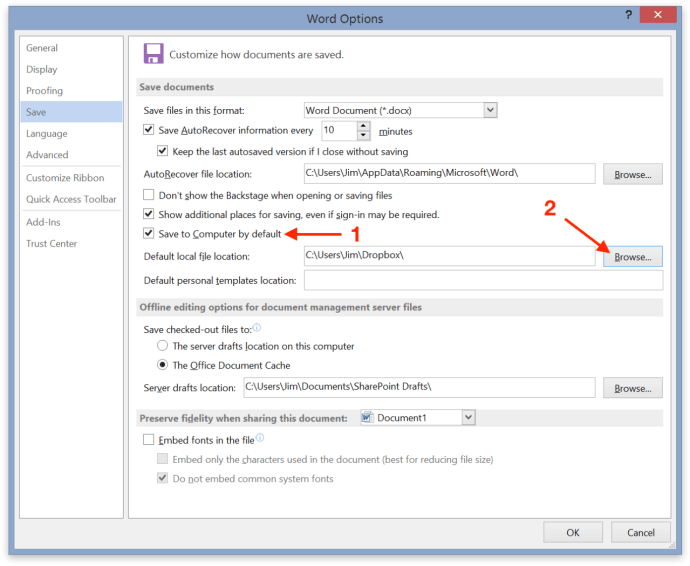This screenshot has height=566, width=690.
Task: Click the help question mark icon
Action: tap(629, 15)
